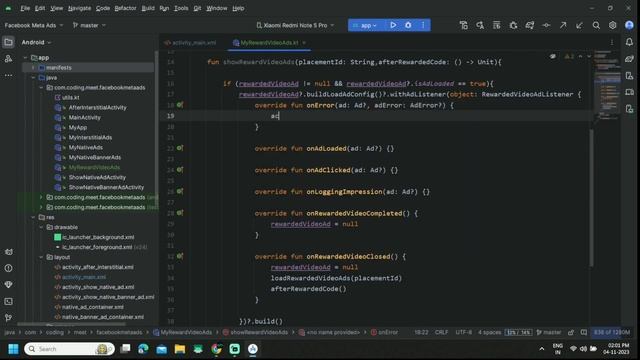Image resolution: width=640 pixels, height=360 pixels.
Task: Open File Explorer from taskbar
Action: (180, 349)
